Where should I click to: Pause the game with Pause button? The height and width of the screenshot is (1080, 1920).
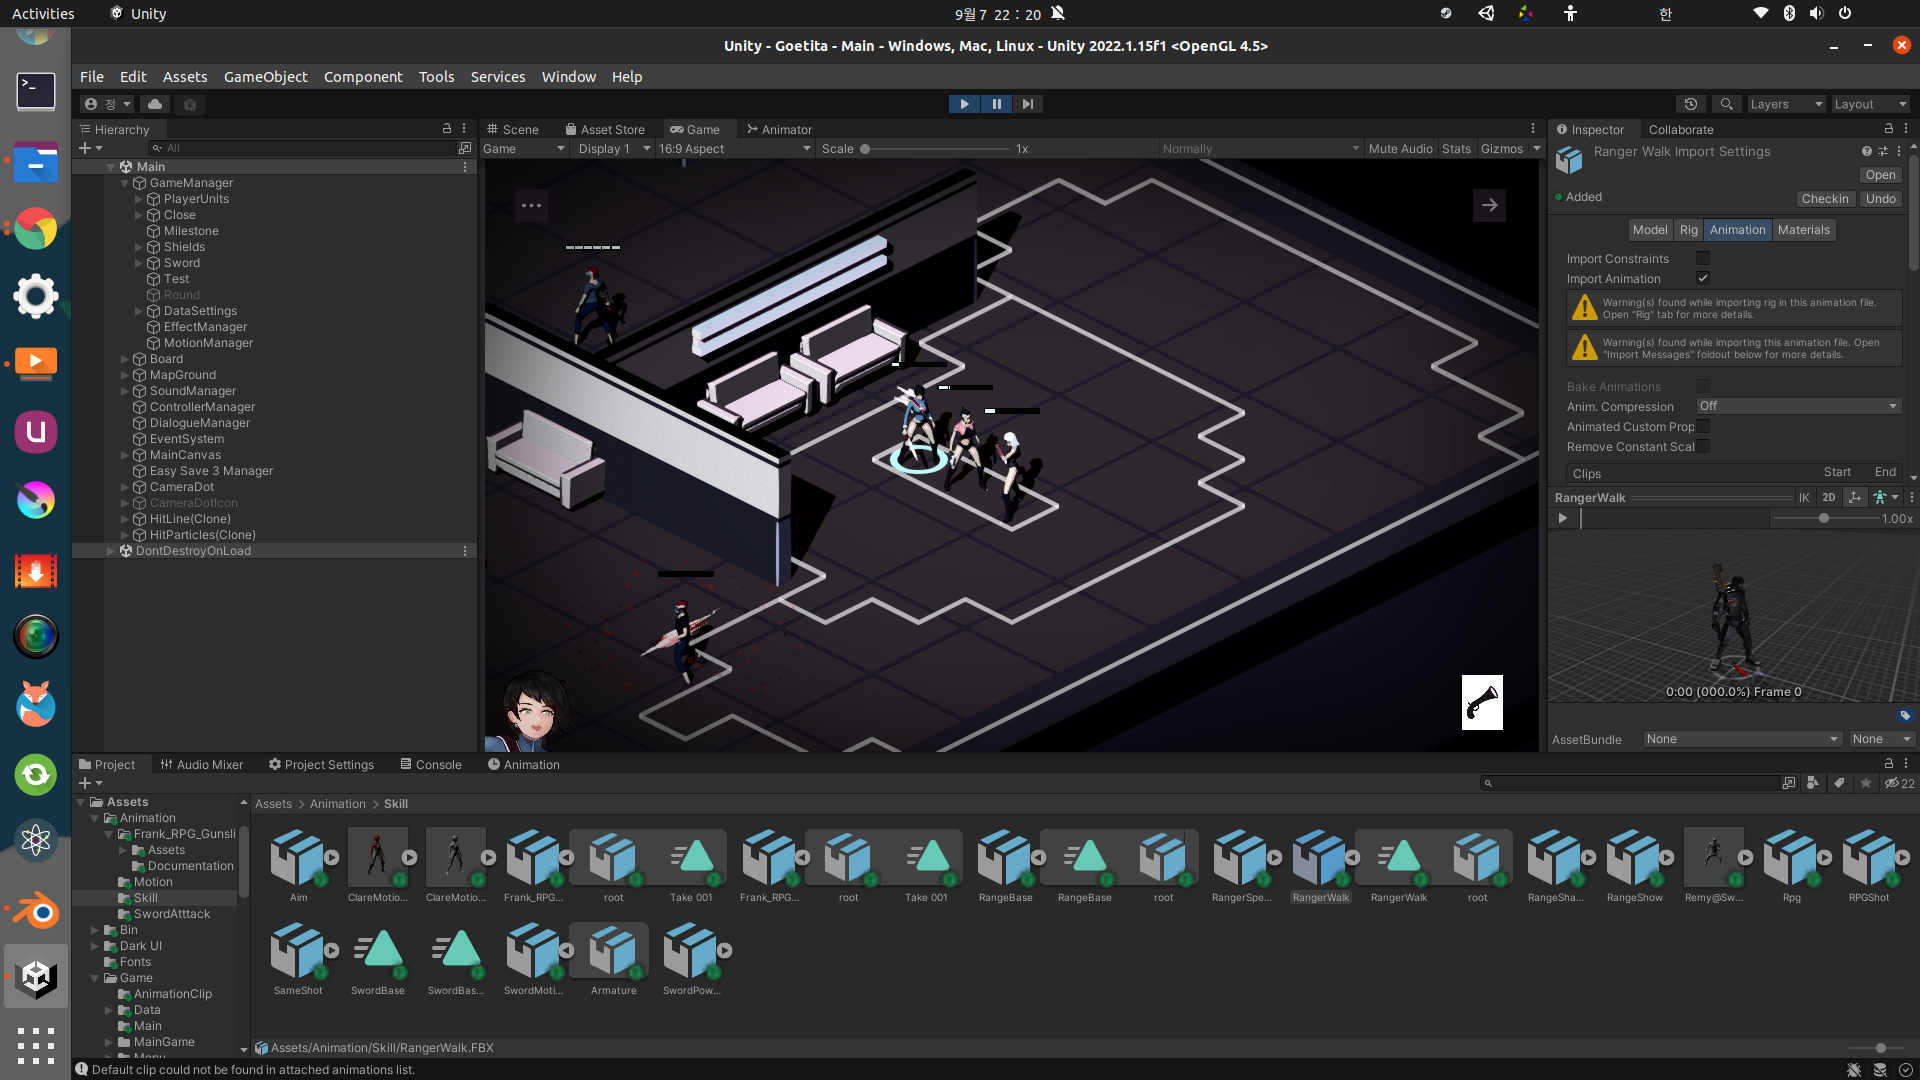996,104
